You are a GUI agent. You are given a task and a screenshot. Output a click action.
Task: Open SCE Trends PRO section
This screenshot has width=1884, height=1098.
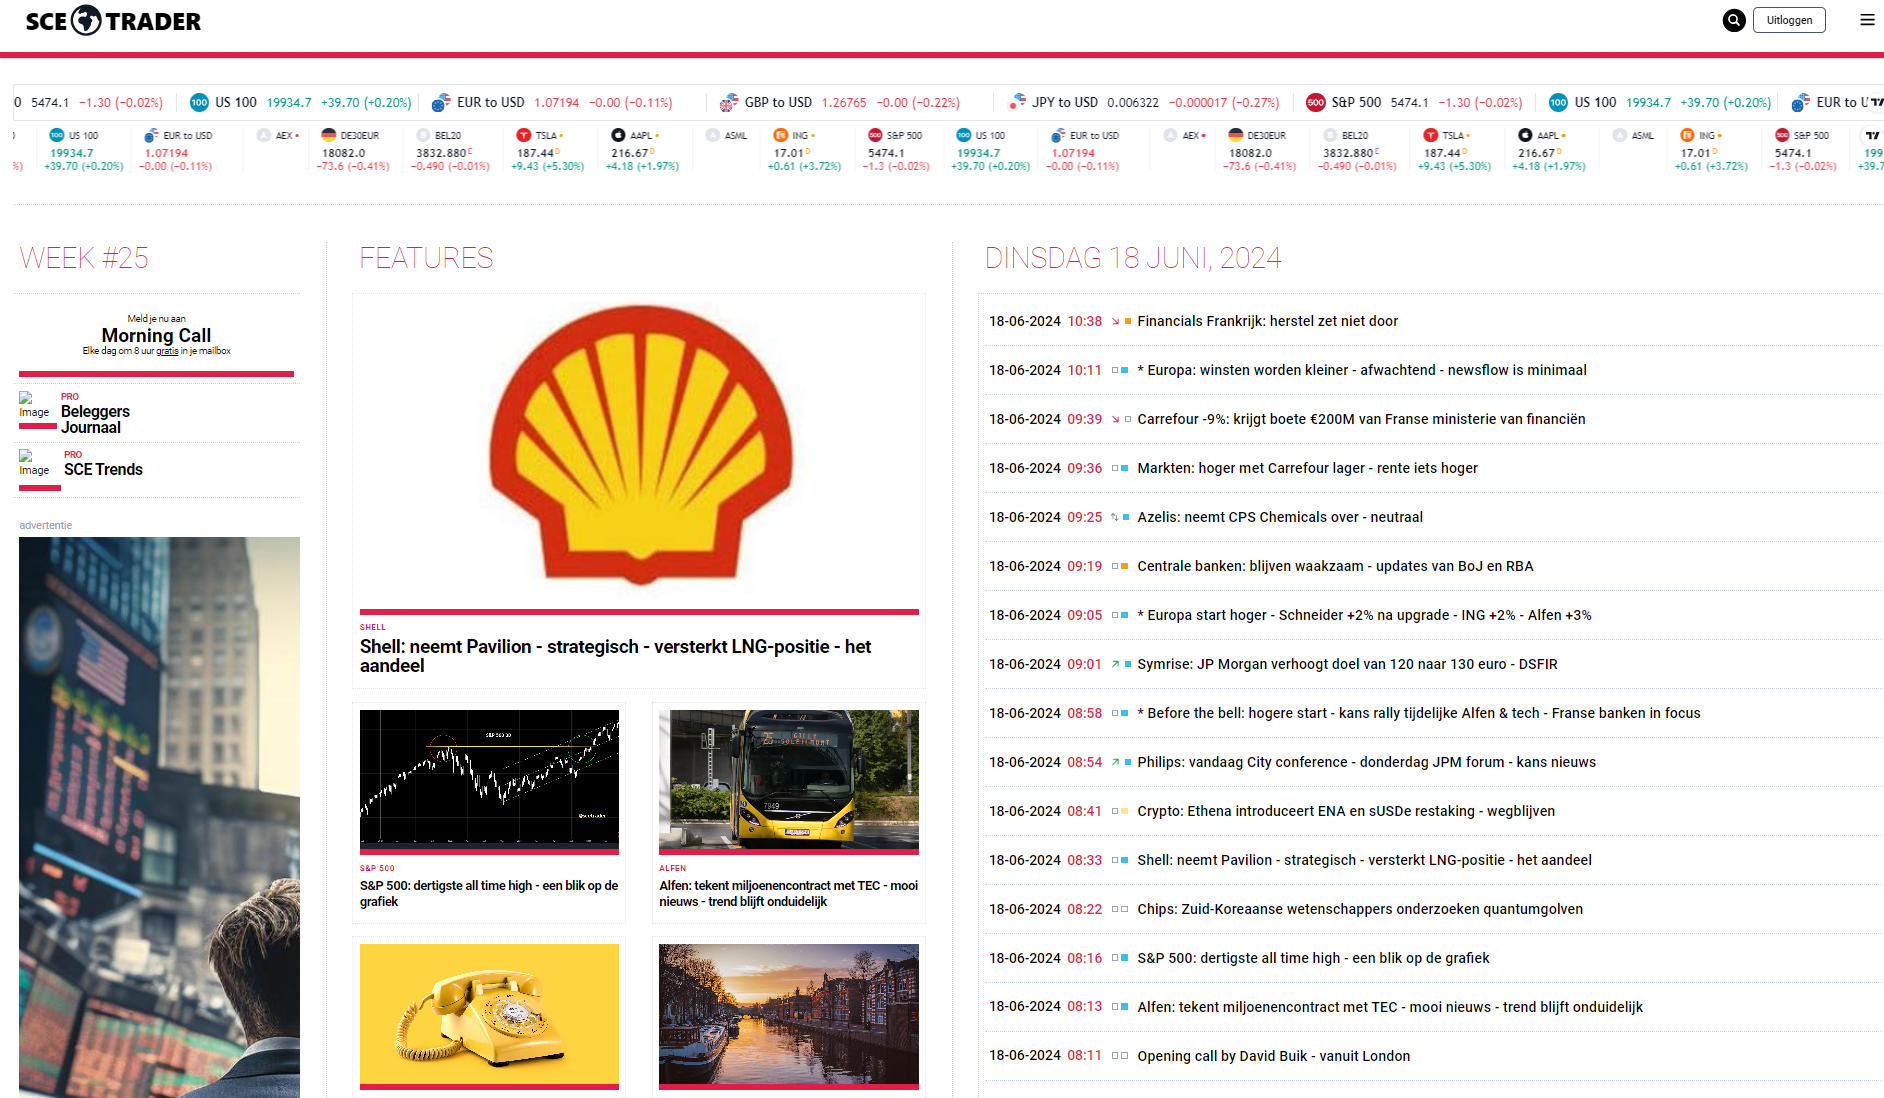click(x=103, y=469)
